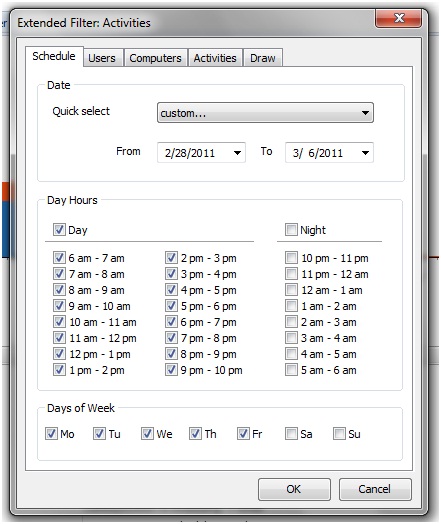
Task: Click the OK button
Action: (294, 489)
